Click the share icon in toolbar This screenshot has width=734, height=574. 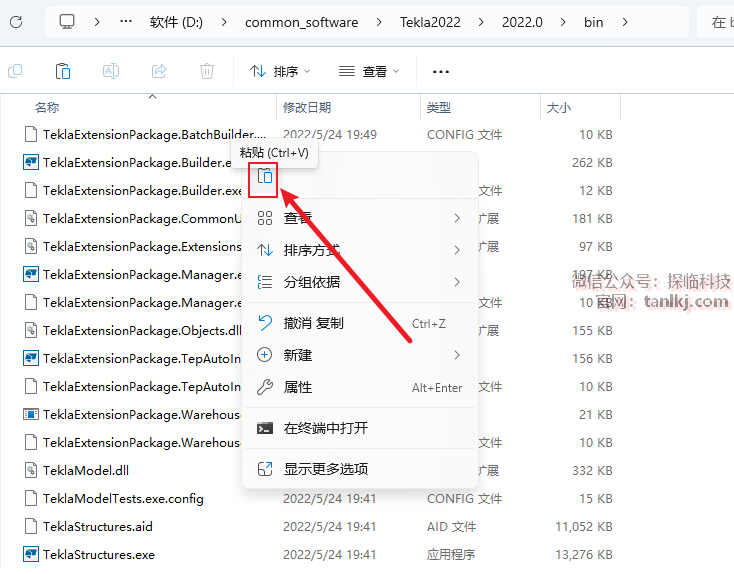coord(159,71)
